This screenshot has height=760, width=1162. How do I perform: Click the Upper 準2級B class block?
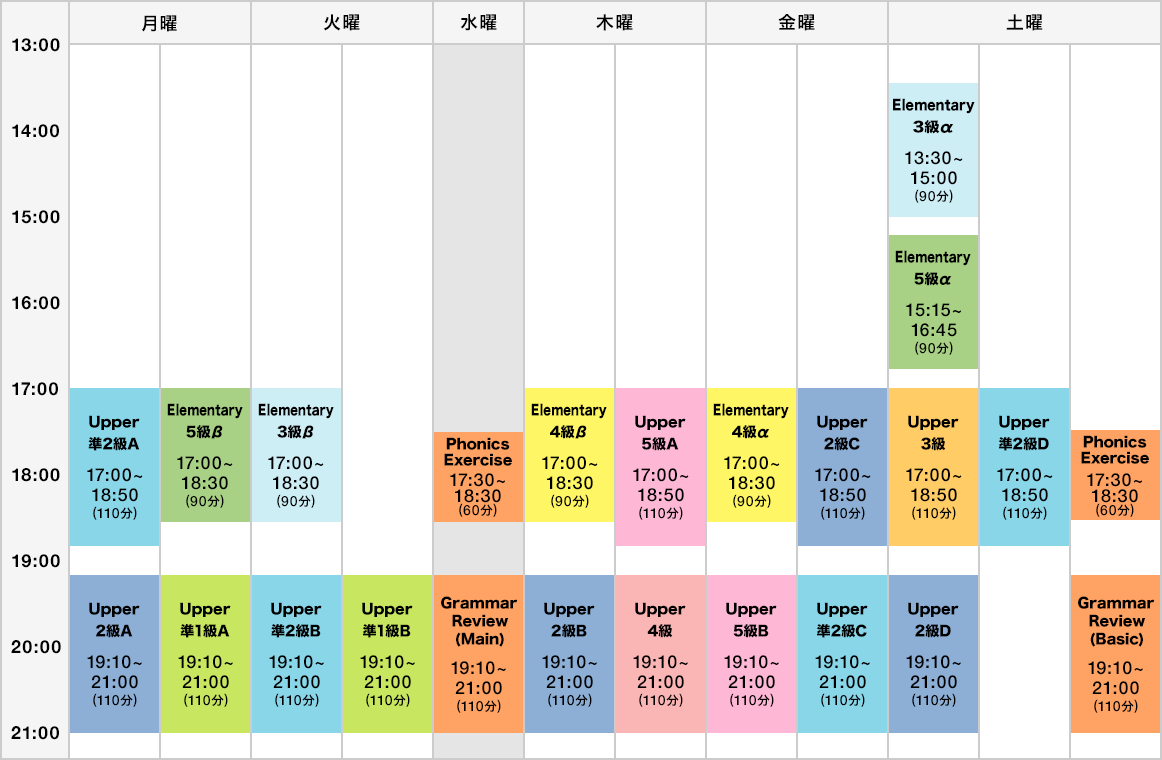[296, 653]
